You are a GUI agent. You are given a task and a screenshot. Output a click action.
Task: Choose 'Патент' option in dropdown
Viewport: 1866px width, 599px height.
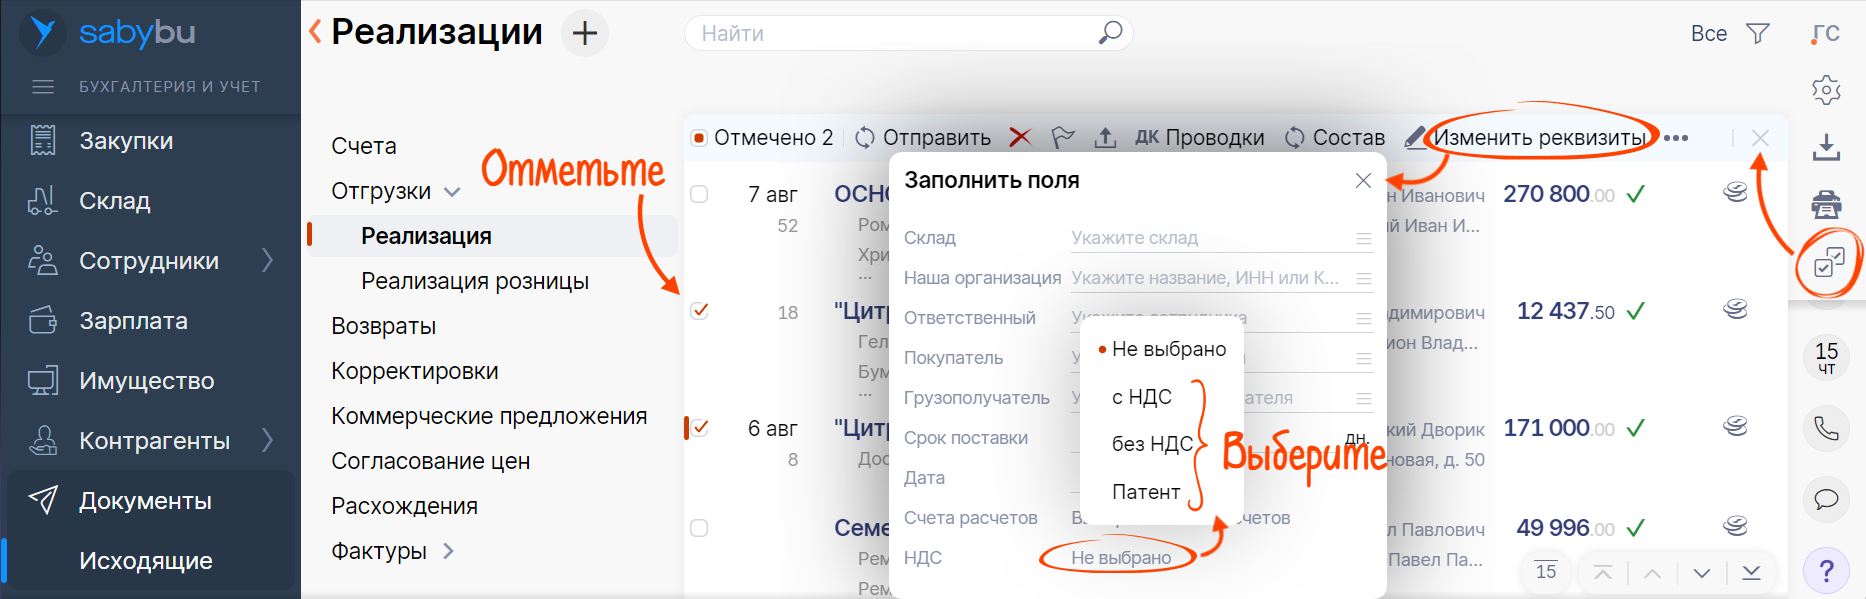(1146, 492)
